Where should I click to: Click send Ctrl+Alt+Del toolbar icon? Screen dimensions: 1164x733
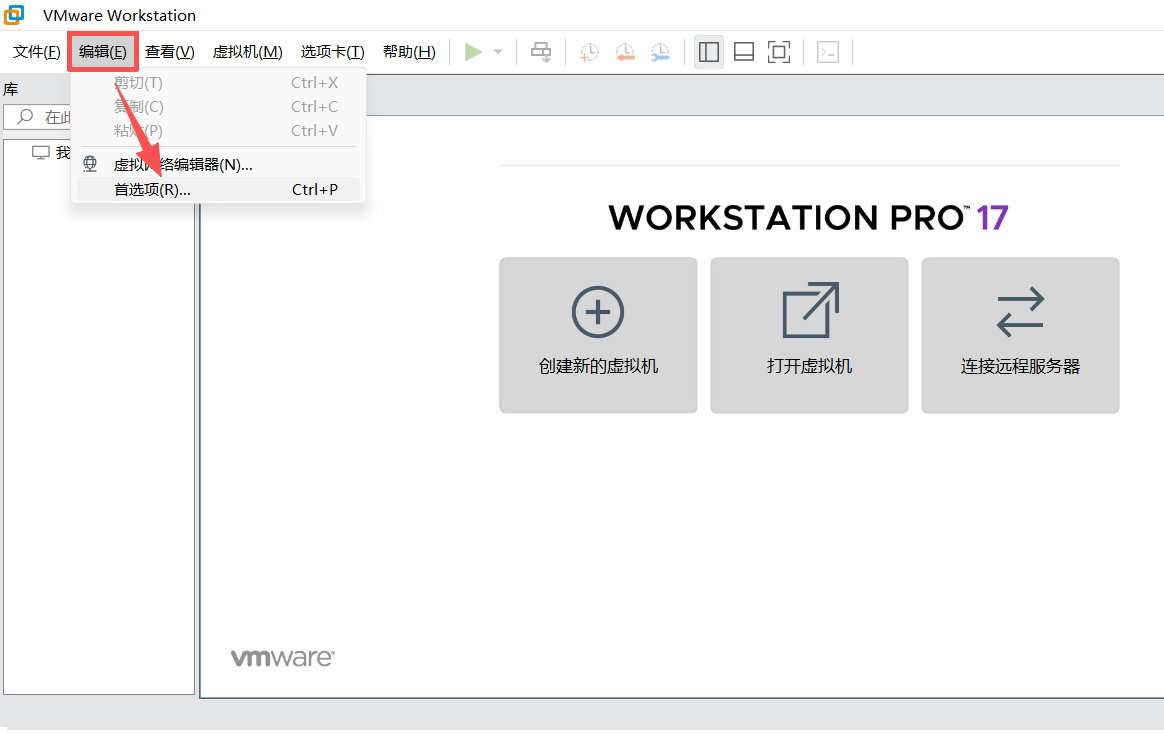(541, 52)
